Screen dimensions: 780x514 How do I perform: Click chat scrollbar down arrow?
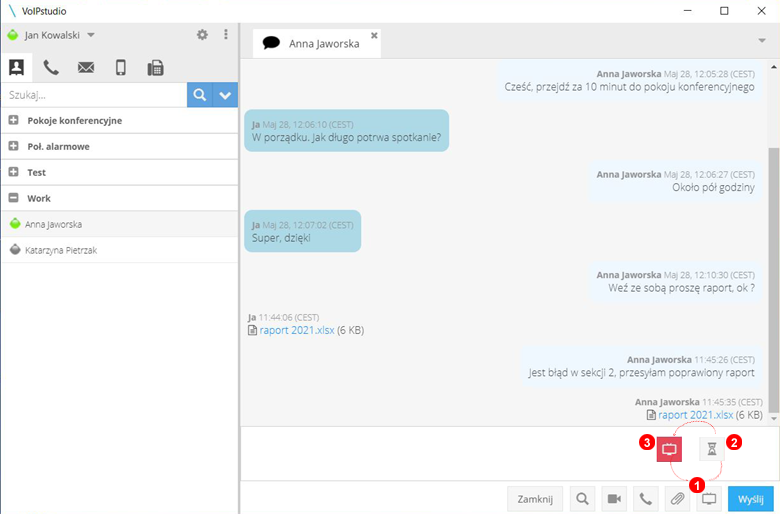point(774,419)
